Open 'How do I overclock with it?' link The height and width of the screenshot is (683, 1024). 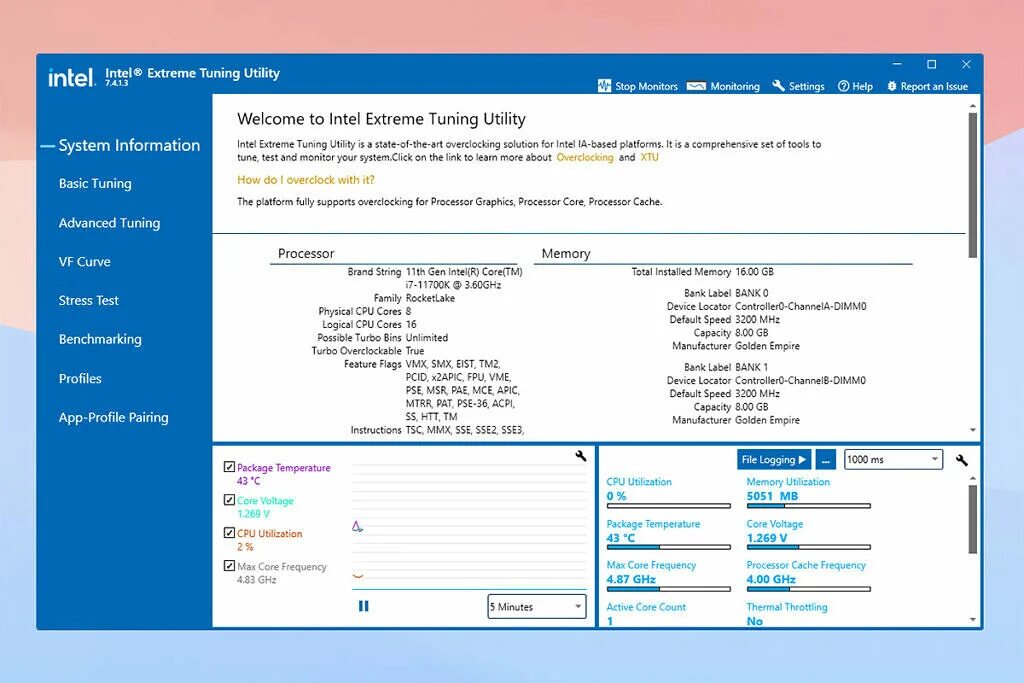coord(306,180)
